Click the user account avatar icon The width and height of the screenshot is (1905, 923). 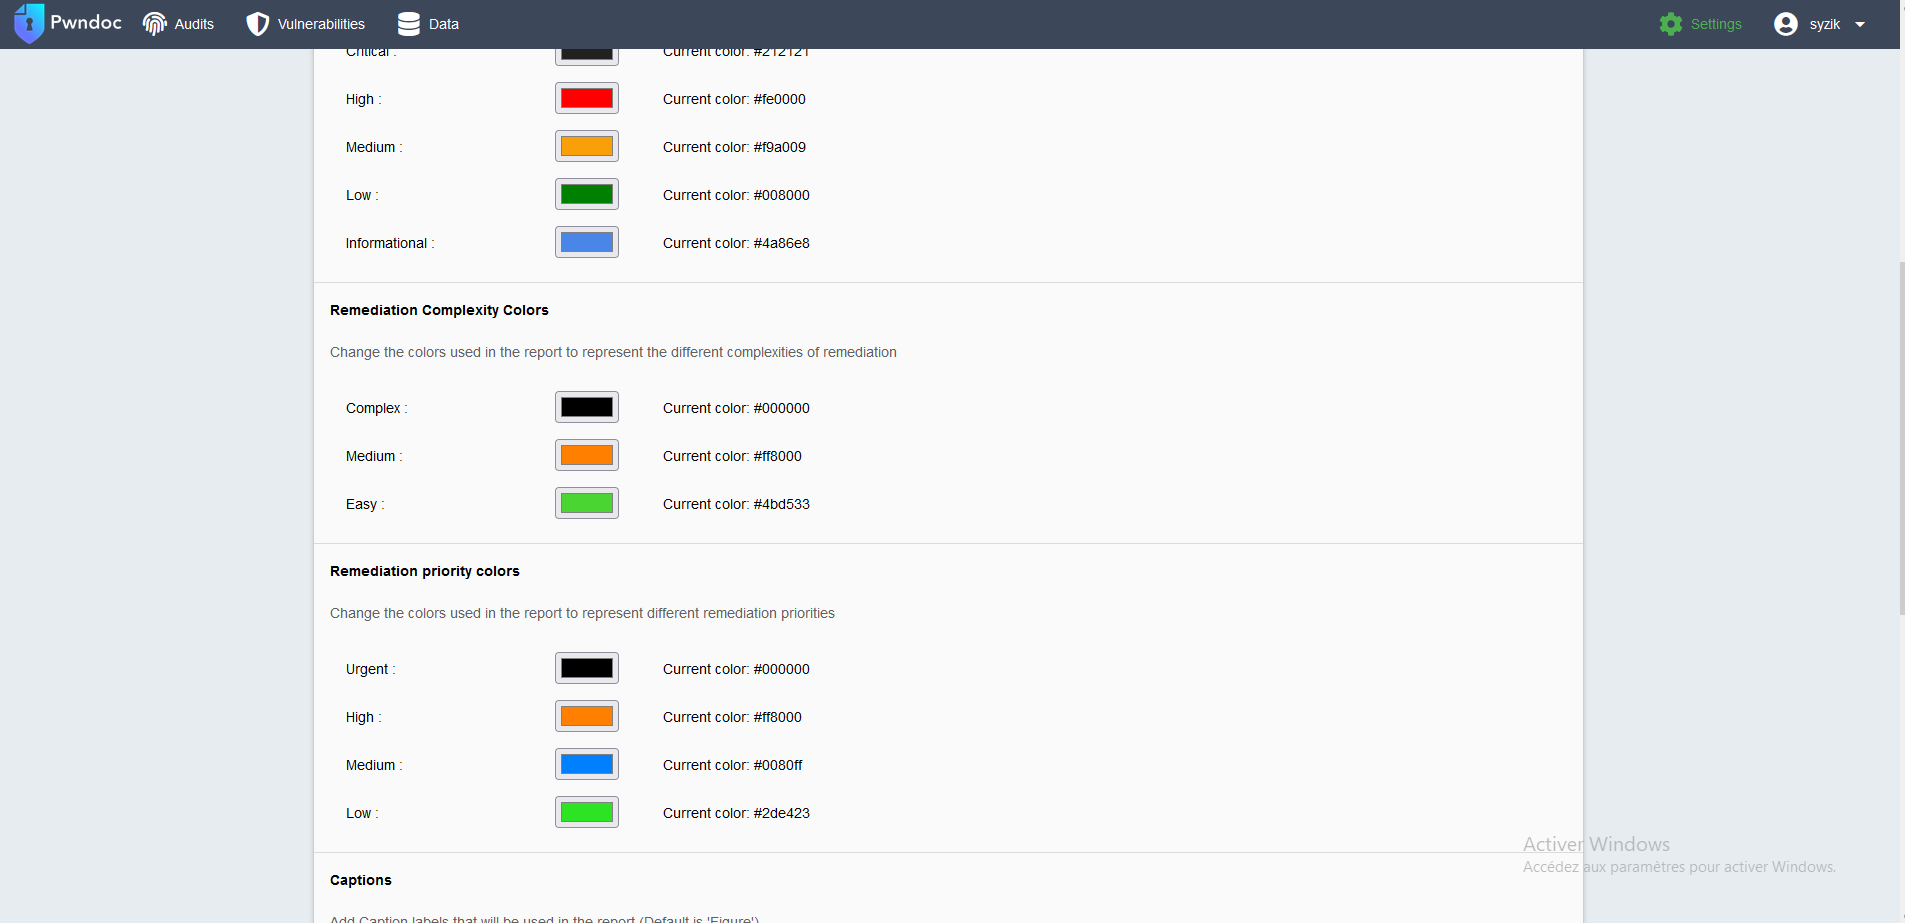pos(1786,24)
